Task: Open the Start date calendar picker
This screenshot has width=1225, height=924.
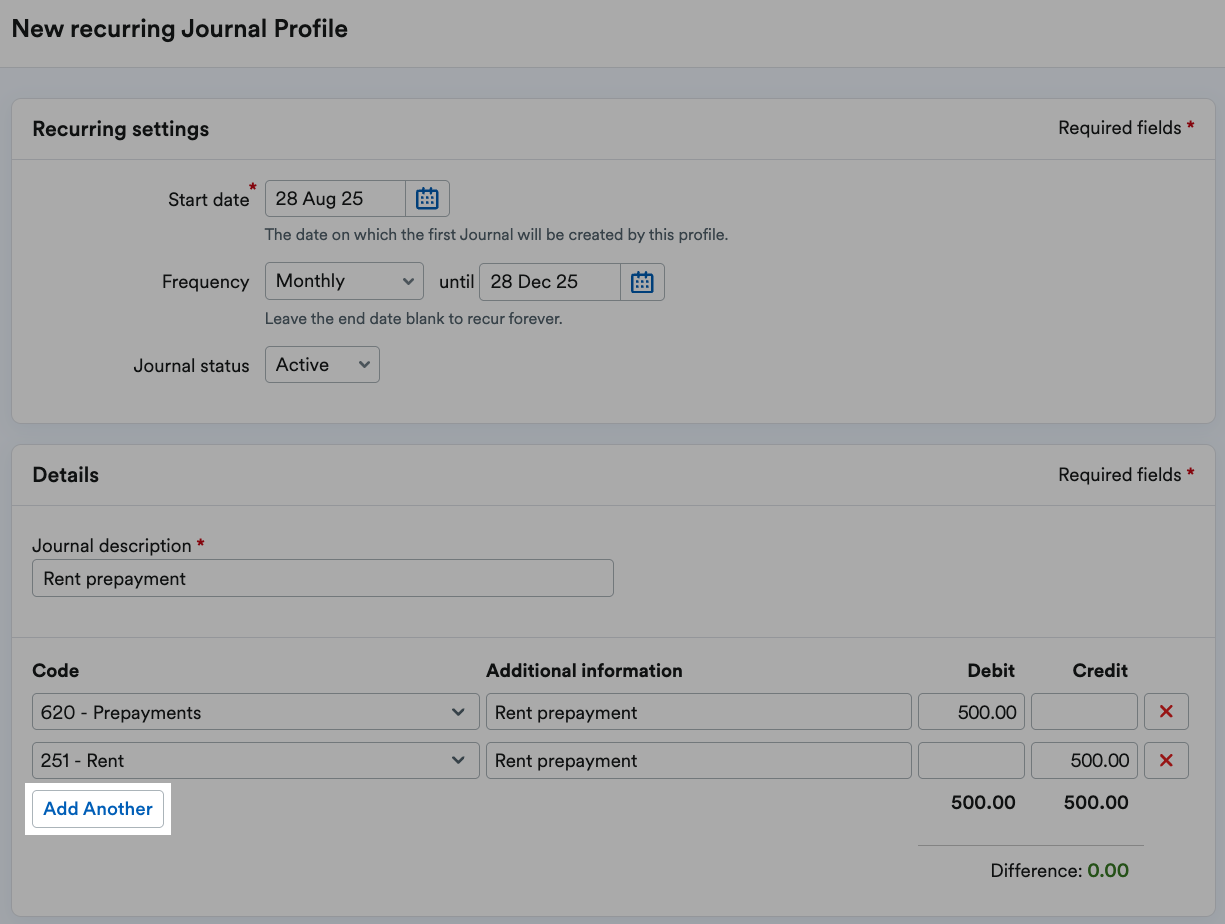Action: [x=427, y=198]
